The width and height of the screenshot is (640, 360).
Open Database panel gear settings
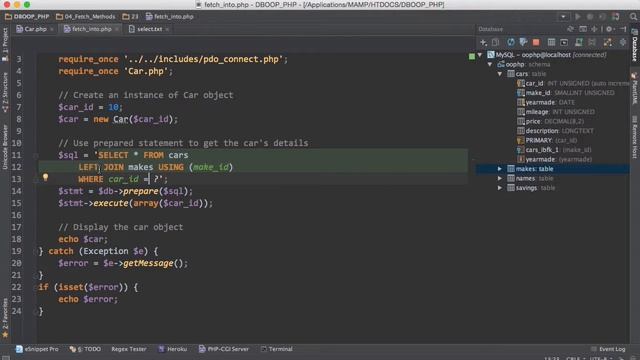pyautogui.click(x=610, y=29)
